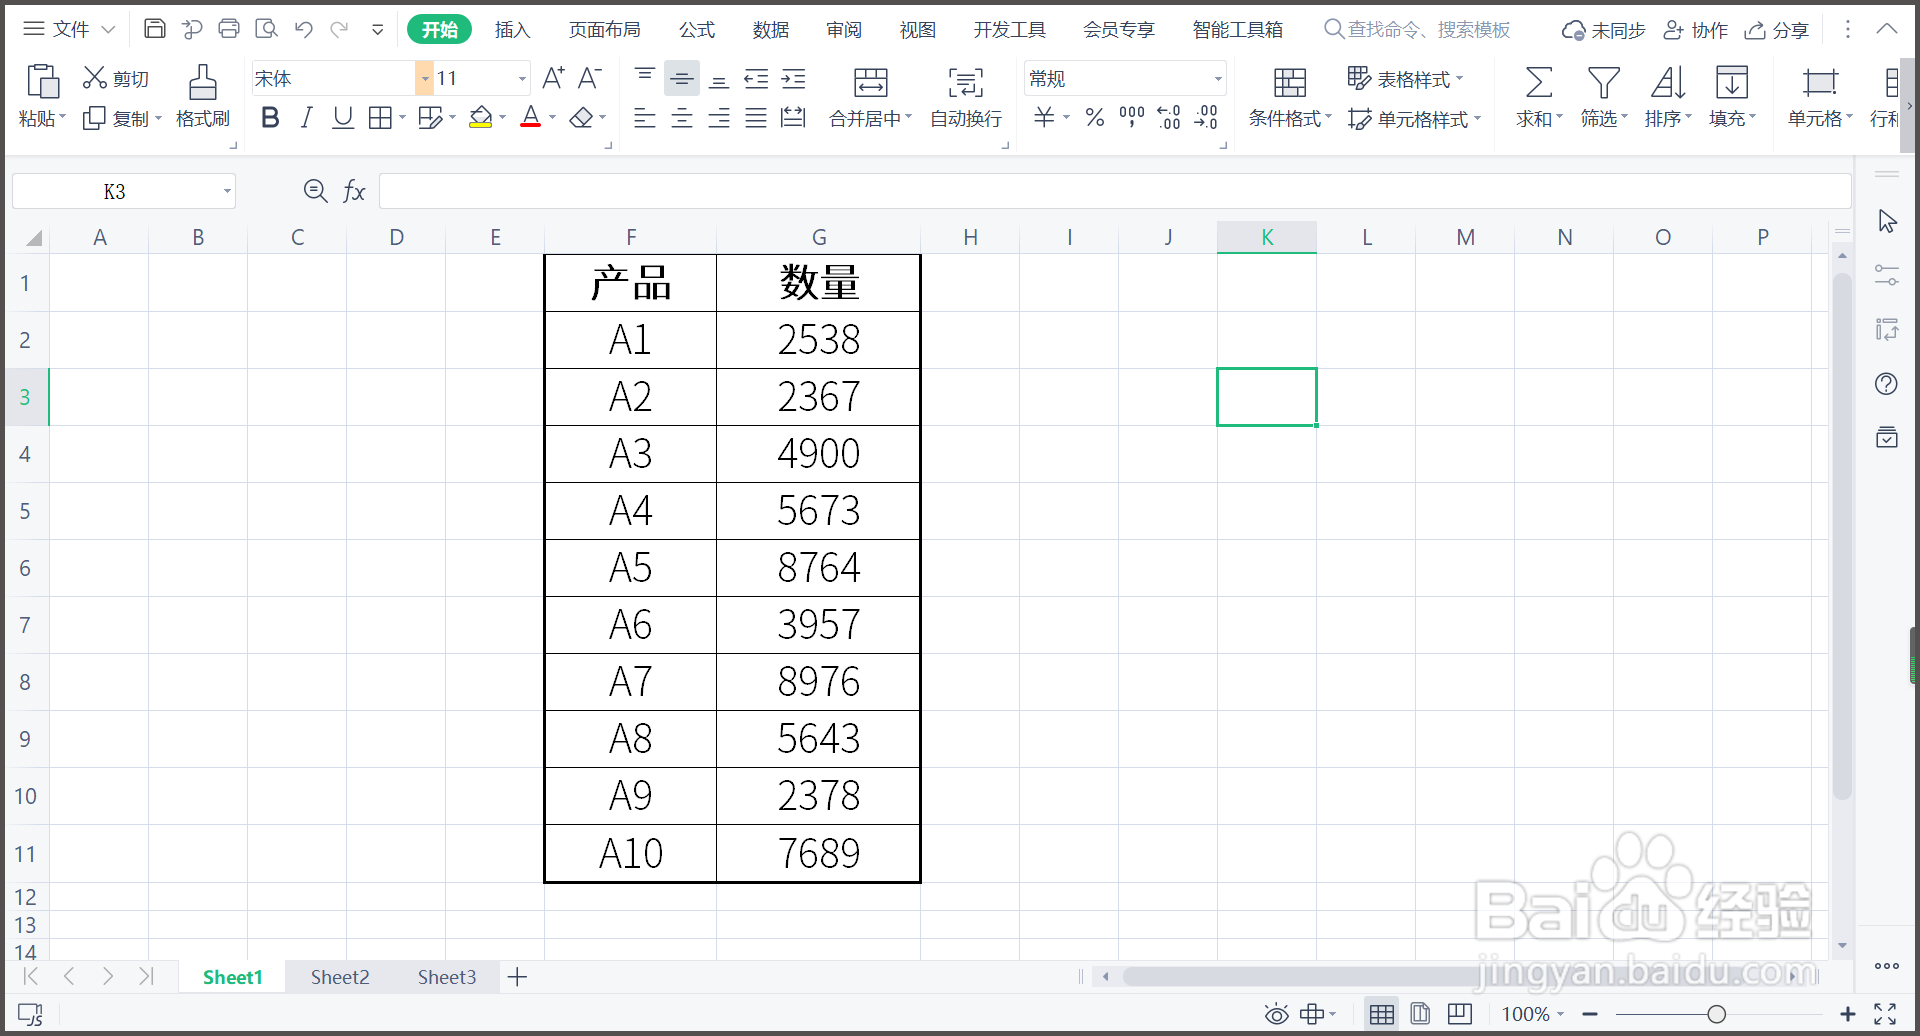Click the percent style icon

[x=1093, y=117]
